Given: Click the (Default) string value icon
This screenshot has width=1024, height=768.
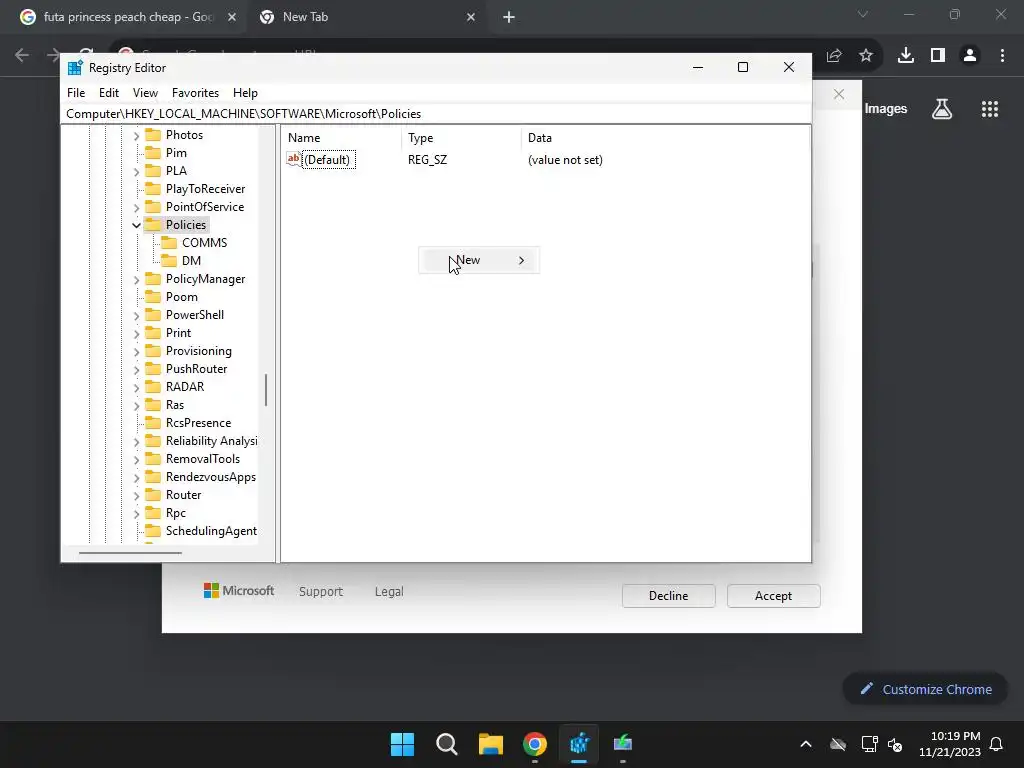Looking at the screenshot, I should (x=294, y=159).
